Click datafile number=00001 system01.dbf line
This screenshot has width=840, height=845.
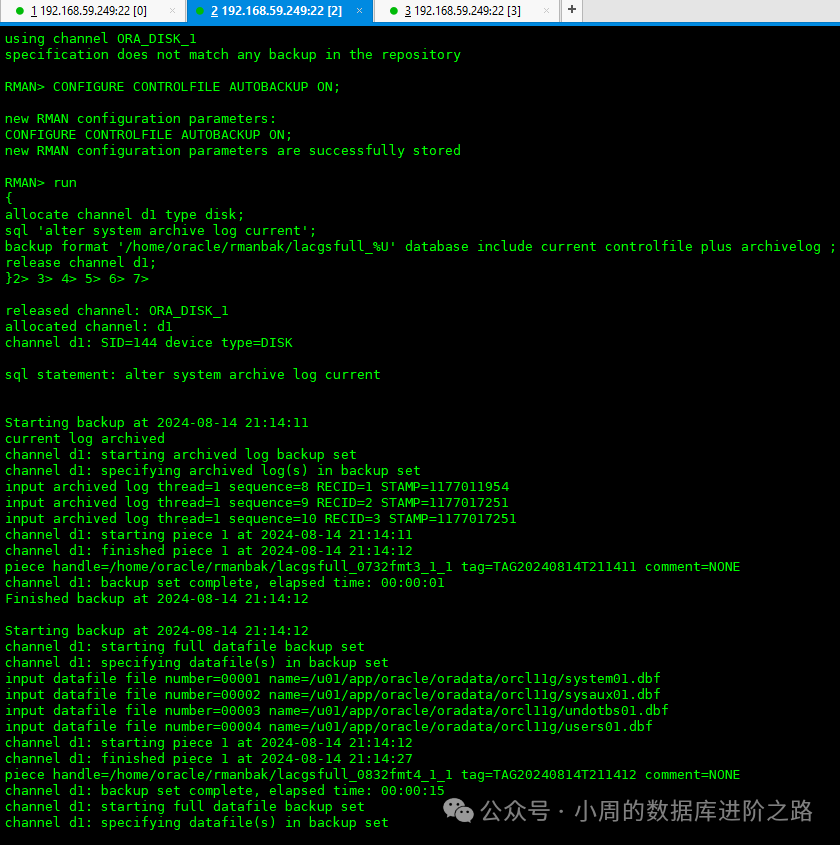point(332,678)
